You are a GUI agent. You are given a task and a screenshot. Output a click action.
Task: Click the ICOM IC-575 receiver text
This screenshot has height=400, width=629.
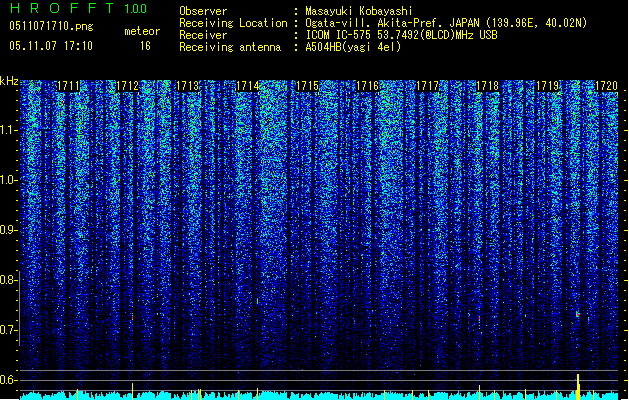point(402,35)
